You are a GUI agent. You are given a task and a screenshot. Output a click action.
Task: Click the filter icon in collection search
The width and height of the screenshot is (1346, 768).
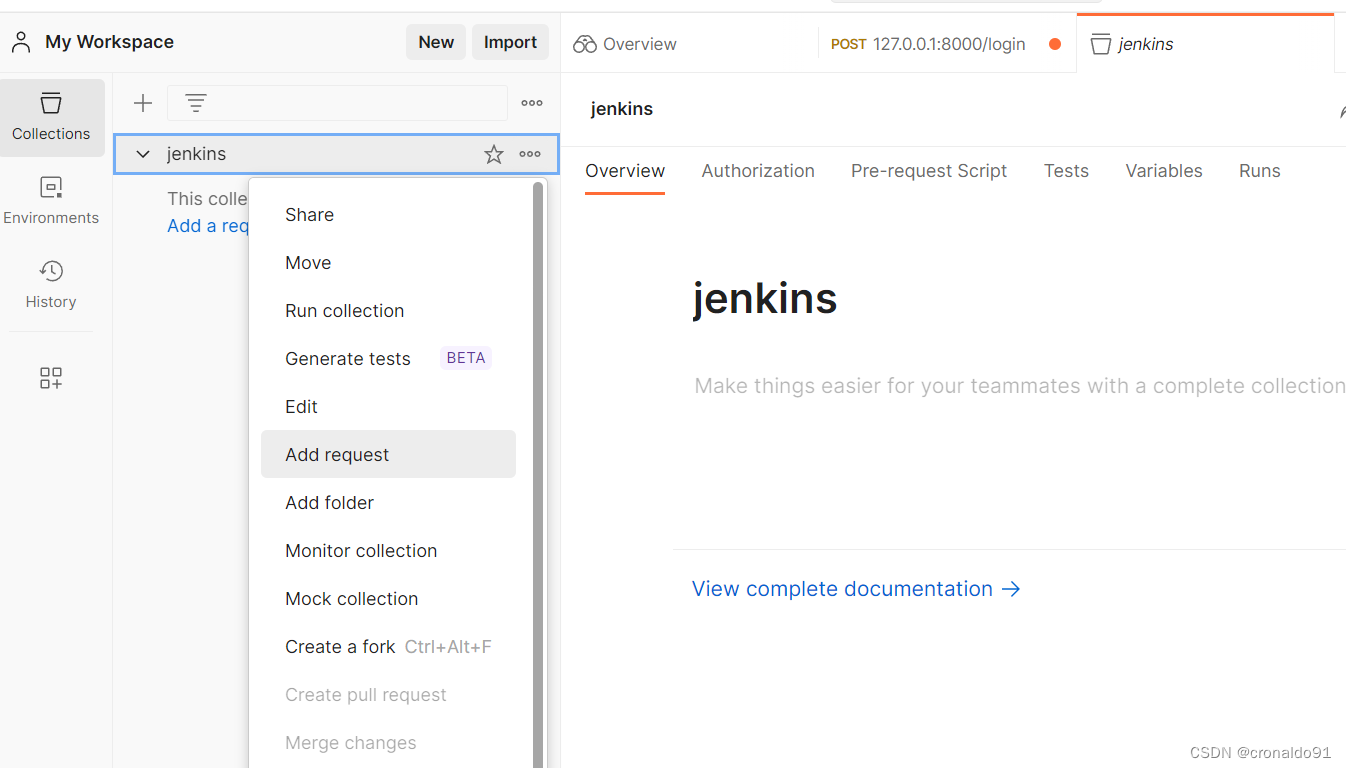coord(196,103)
